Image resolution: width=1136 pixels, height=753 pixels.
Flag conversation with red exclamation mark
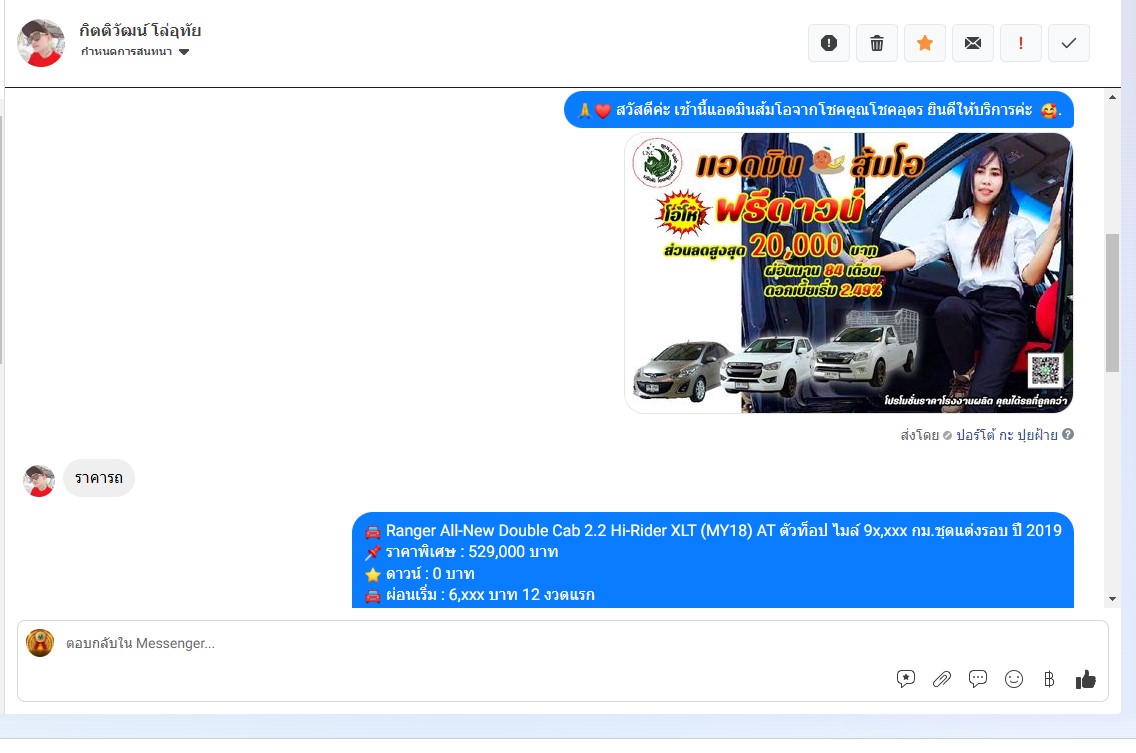1021,43
